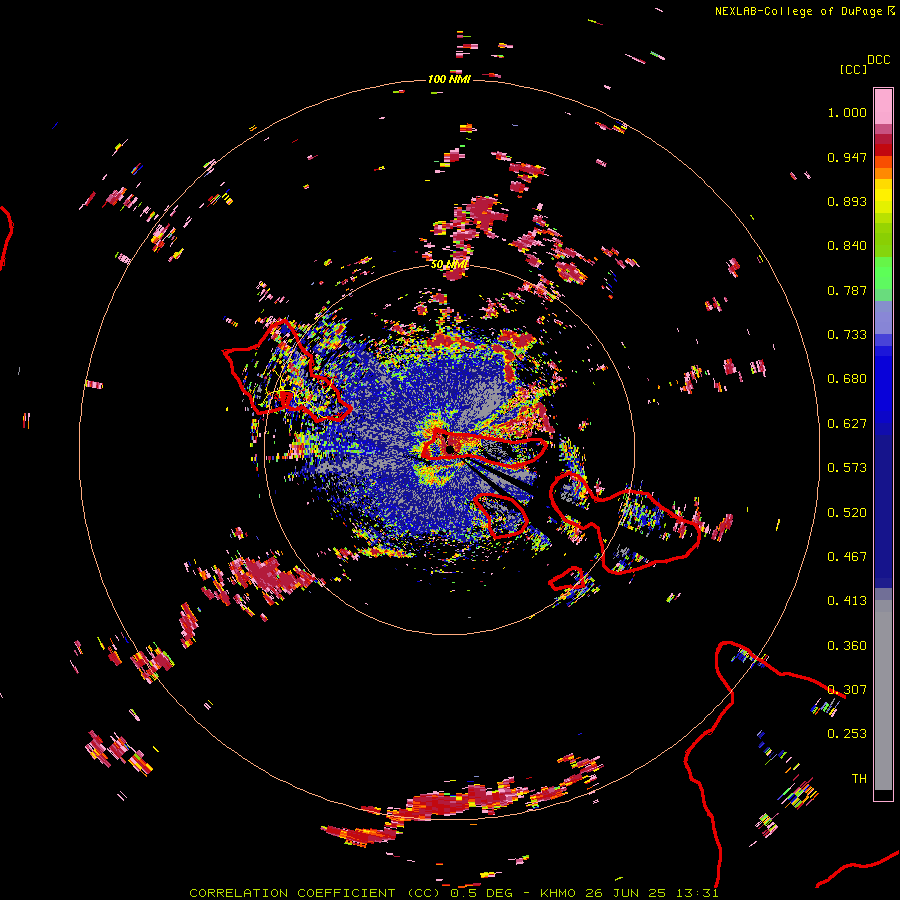This screenshot has height=900, width=900.
Task: Click the 50 NMI range ring label
Action: click(449, 265)
